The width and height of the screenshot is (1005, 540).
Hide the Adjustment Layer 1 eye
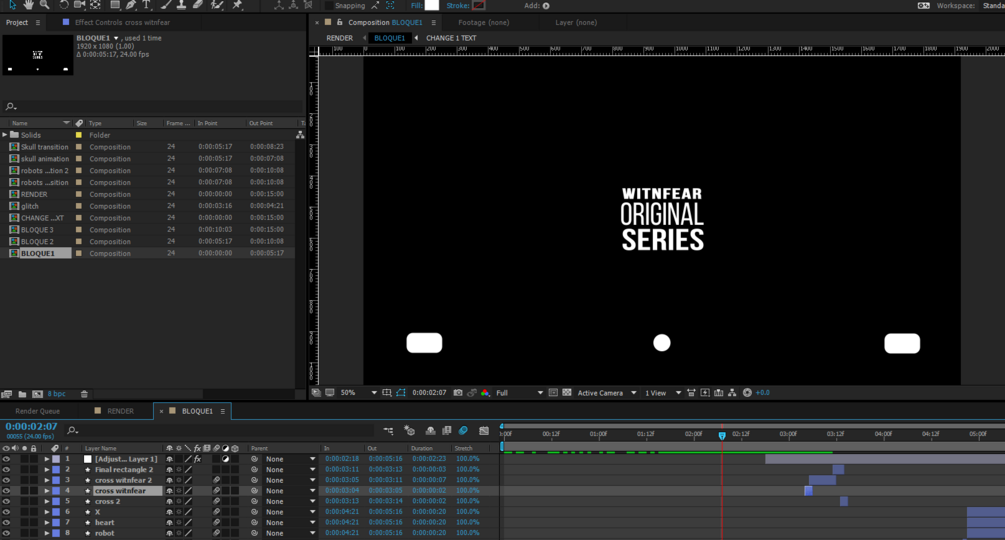[x=6, y=459]
